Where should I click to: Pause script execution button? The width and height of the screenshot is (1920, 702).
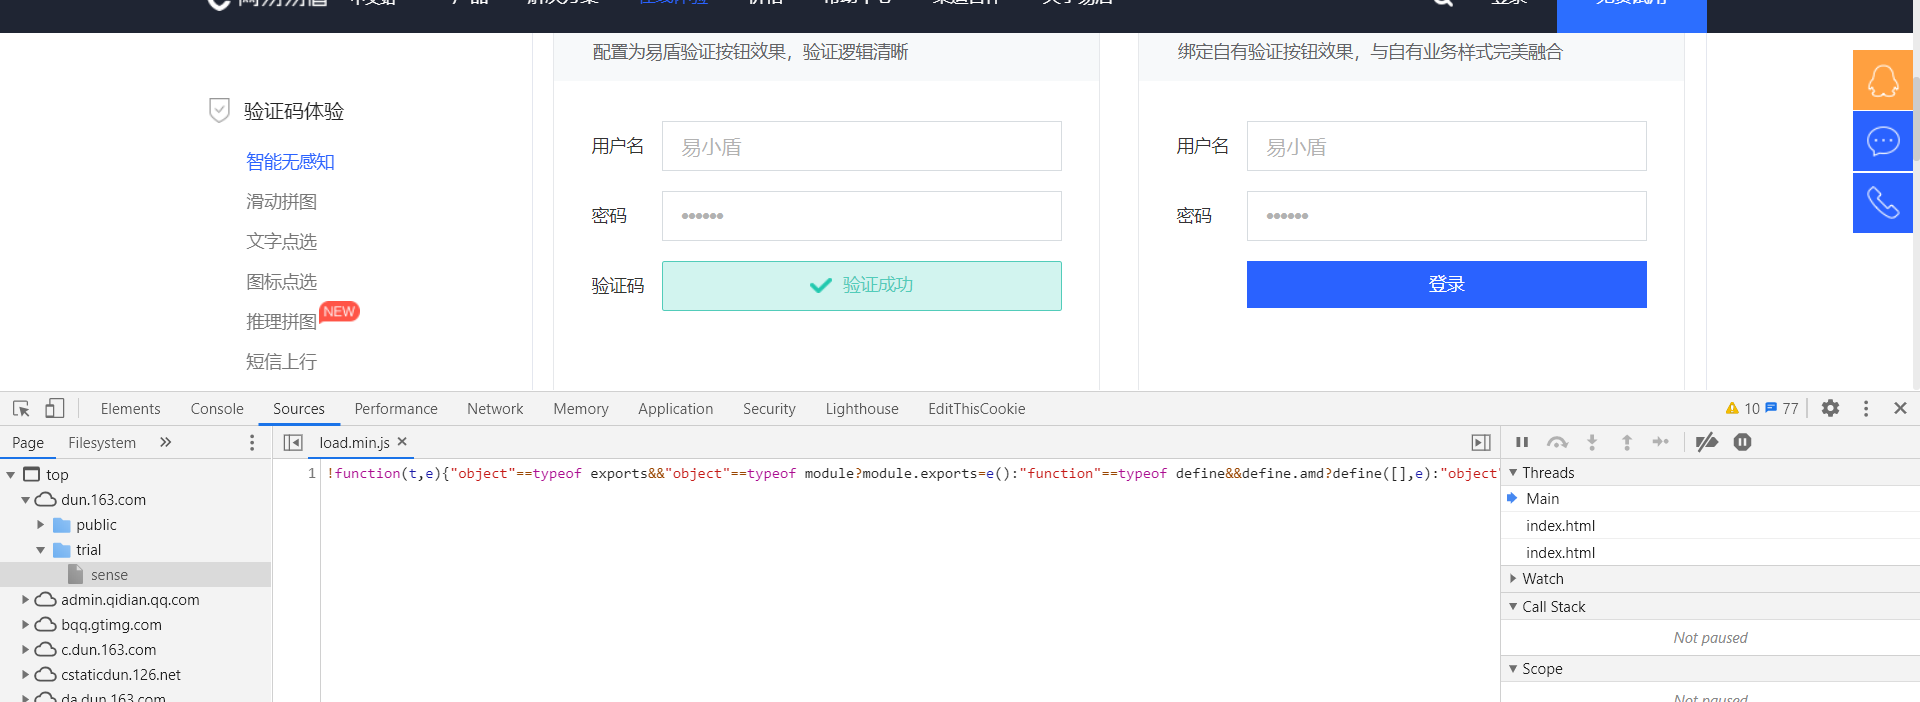(x=1522, y=442)
